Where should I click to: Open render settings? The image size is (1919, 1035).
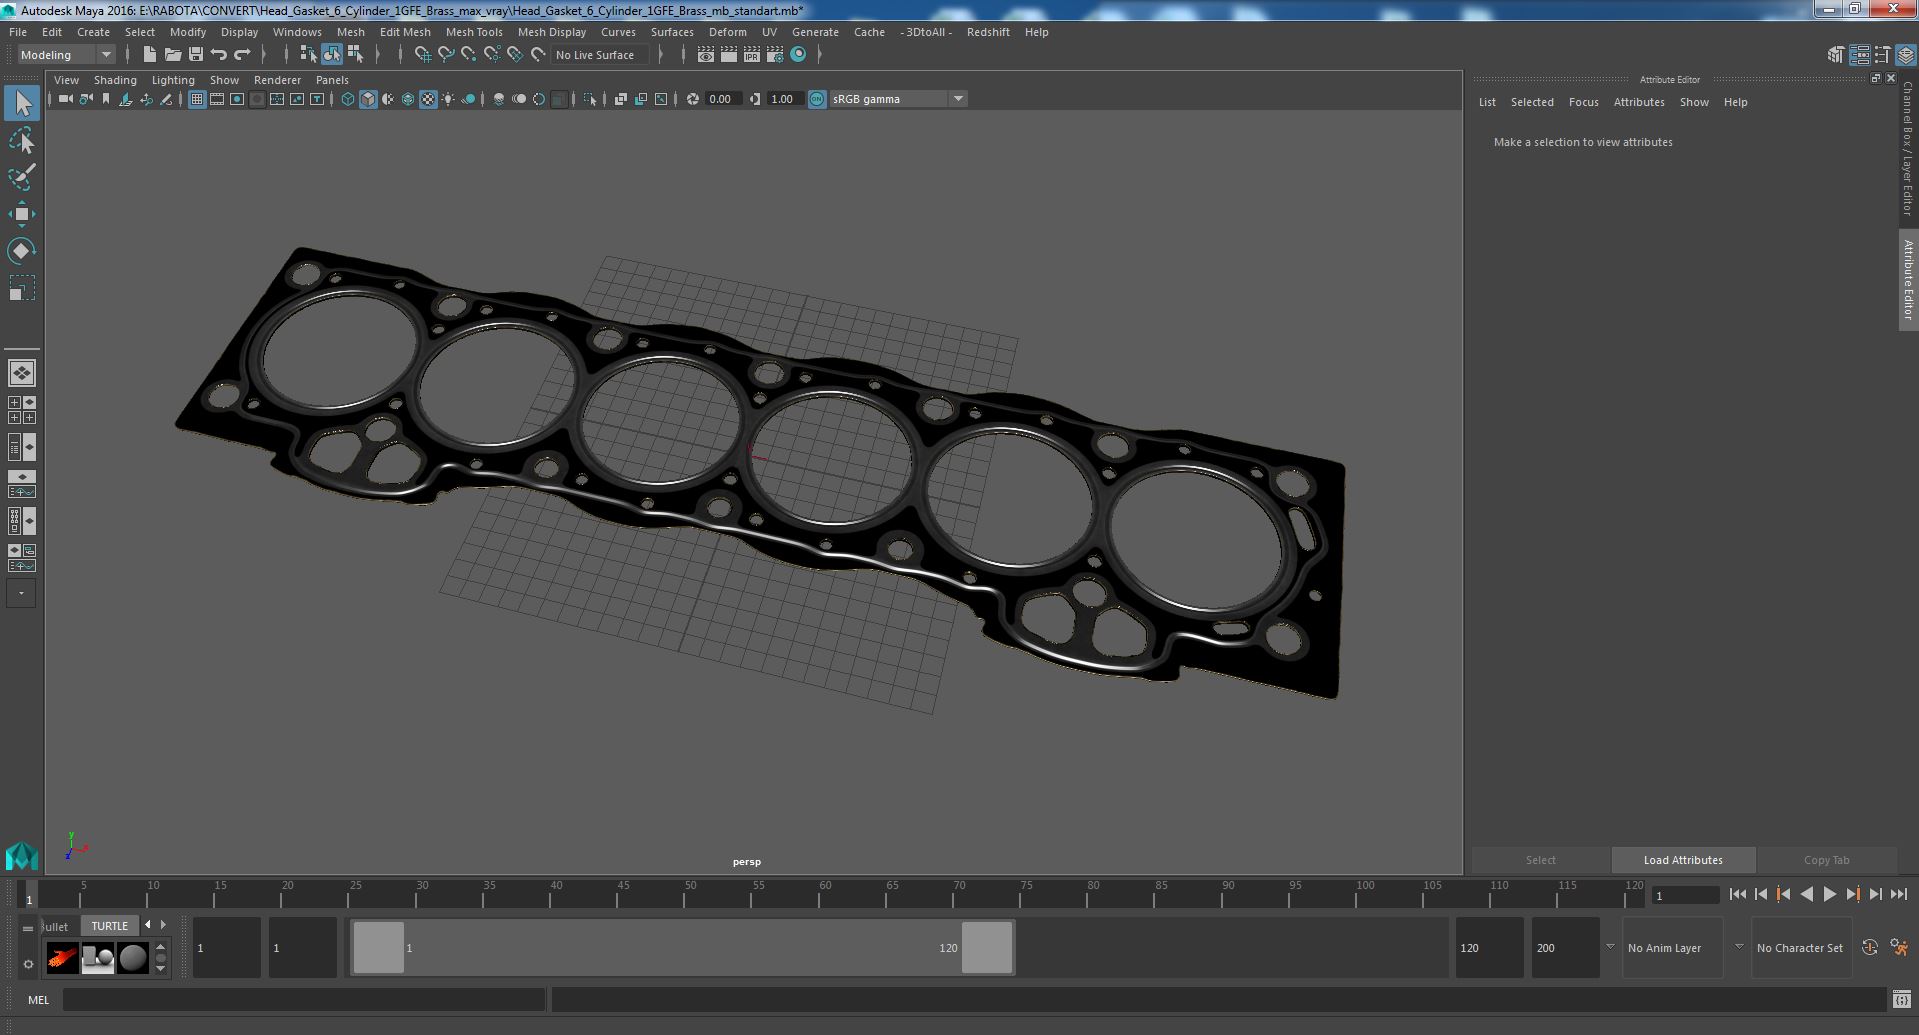[x=775, y=55]
